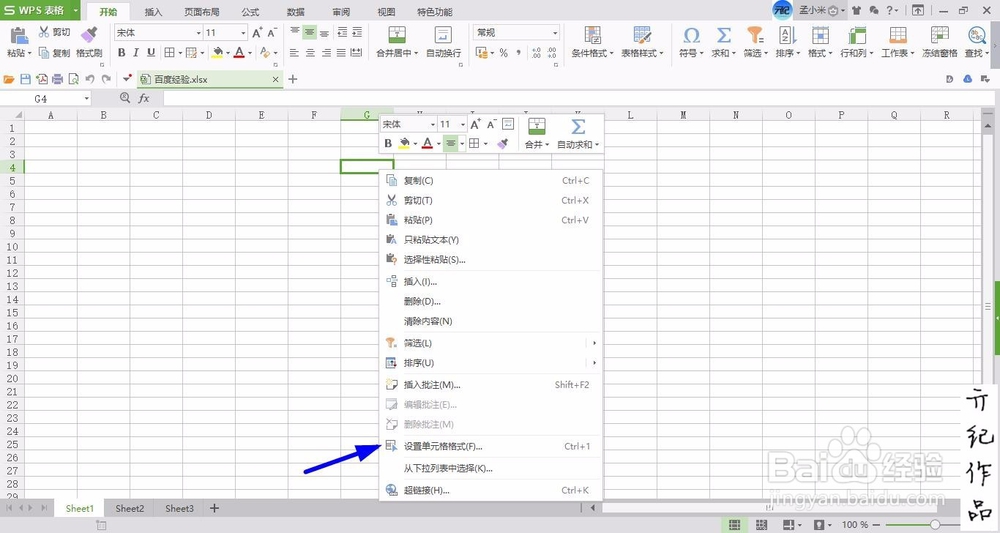Click the Open folder icon in quick toolbar
1000x533 pixels.
tap(9, 79)
